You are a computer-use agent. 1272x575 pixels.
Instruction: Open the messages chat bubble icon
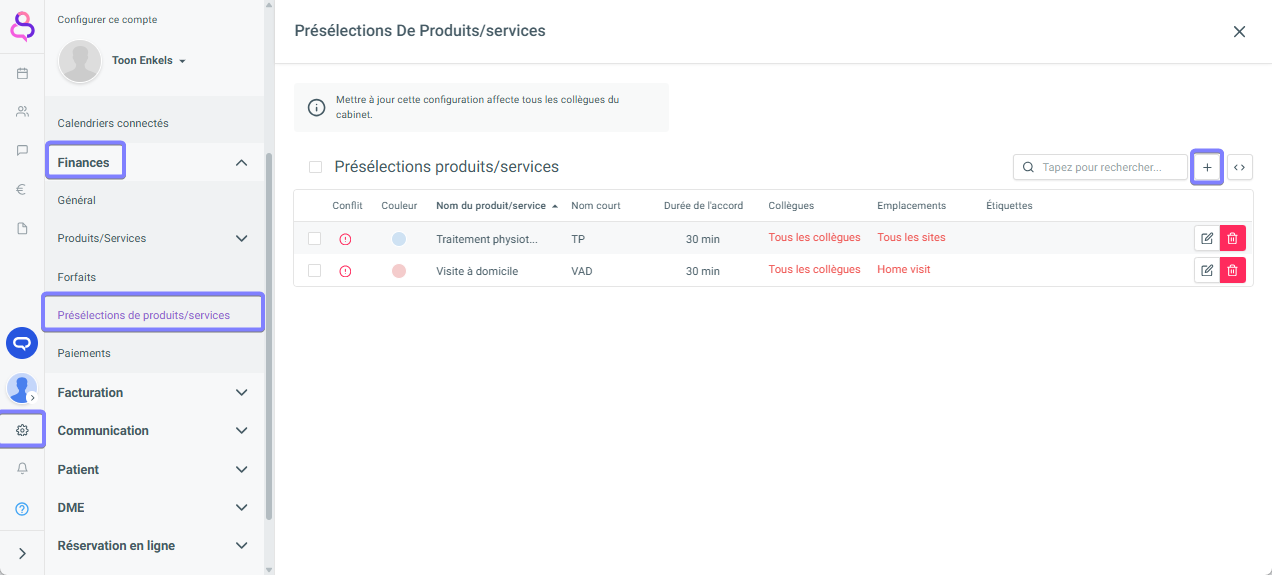click(22, 151)
